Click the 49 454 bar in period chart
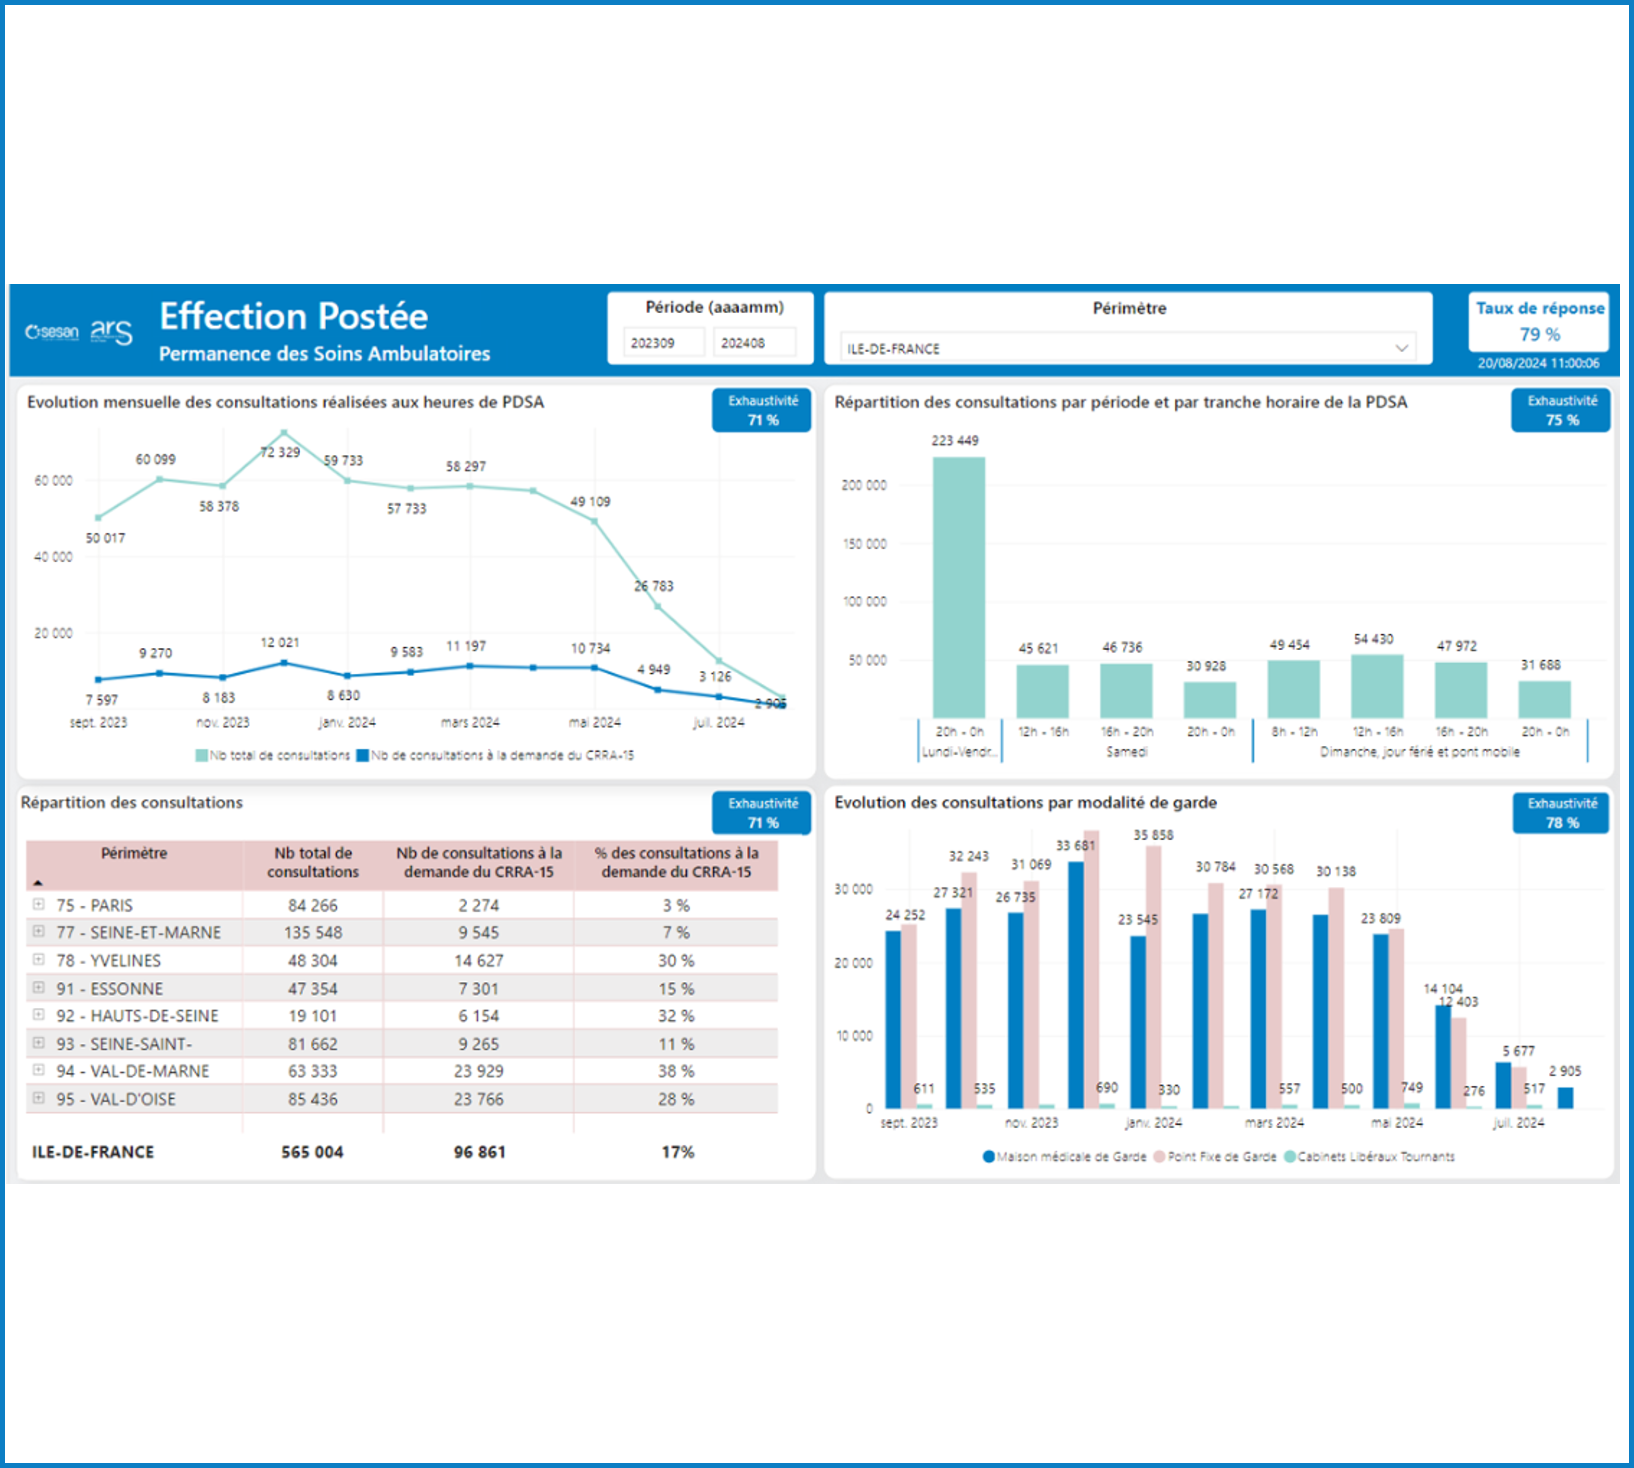1634x1468 pixels. [1293, 689]
